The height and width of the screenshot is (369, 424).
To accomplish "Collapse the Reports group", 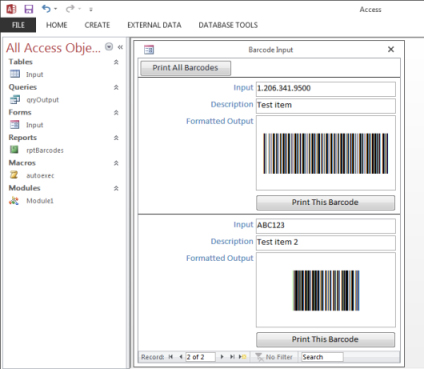I will [x=116, y=138].
